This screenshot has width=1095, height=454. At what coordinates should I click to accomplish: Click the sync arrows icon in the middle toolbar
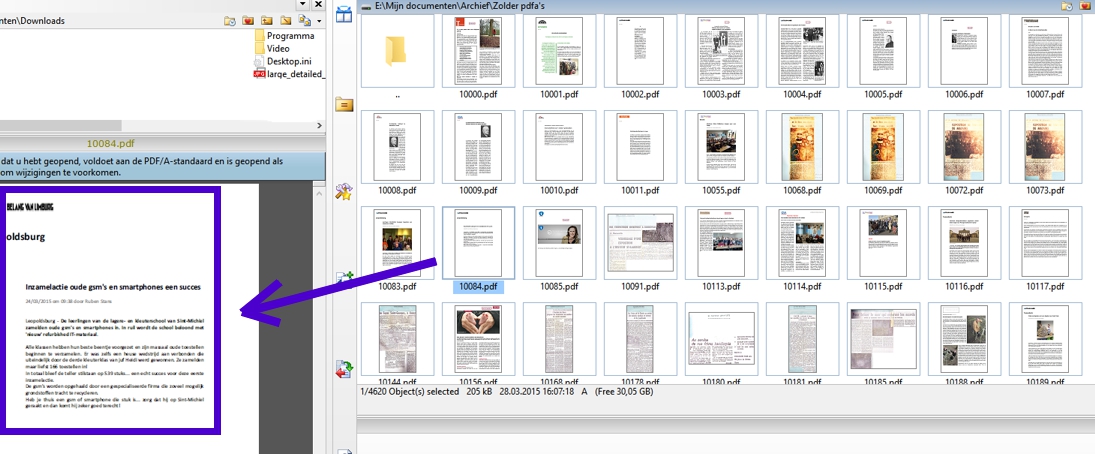(x=344, y=369)
